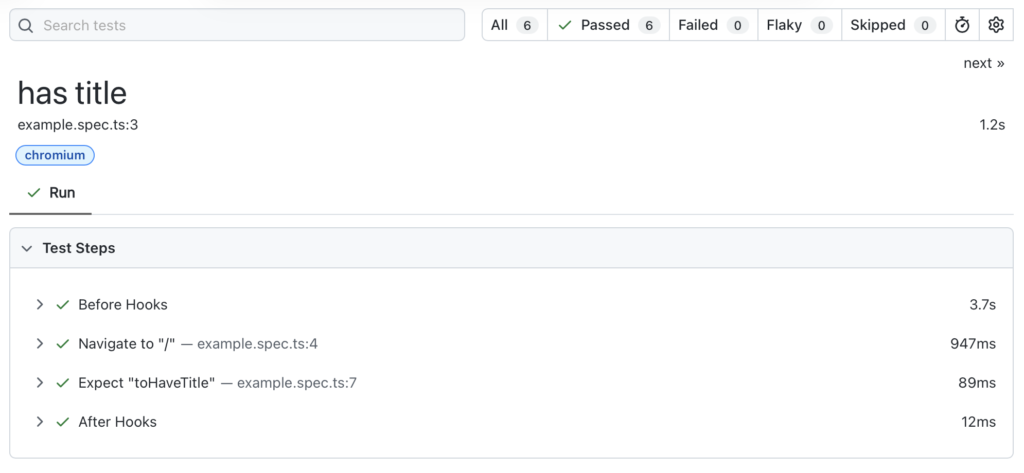Collapse the Test Steps section
Screen dimensions: 1024x473
27,248
